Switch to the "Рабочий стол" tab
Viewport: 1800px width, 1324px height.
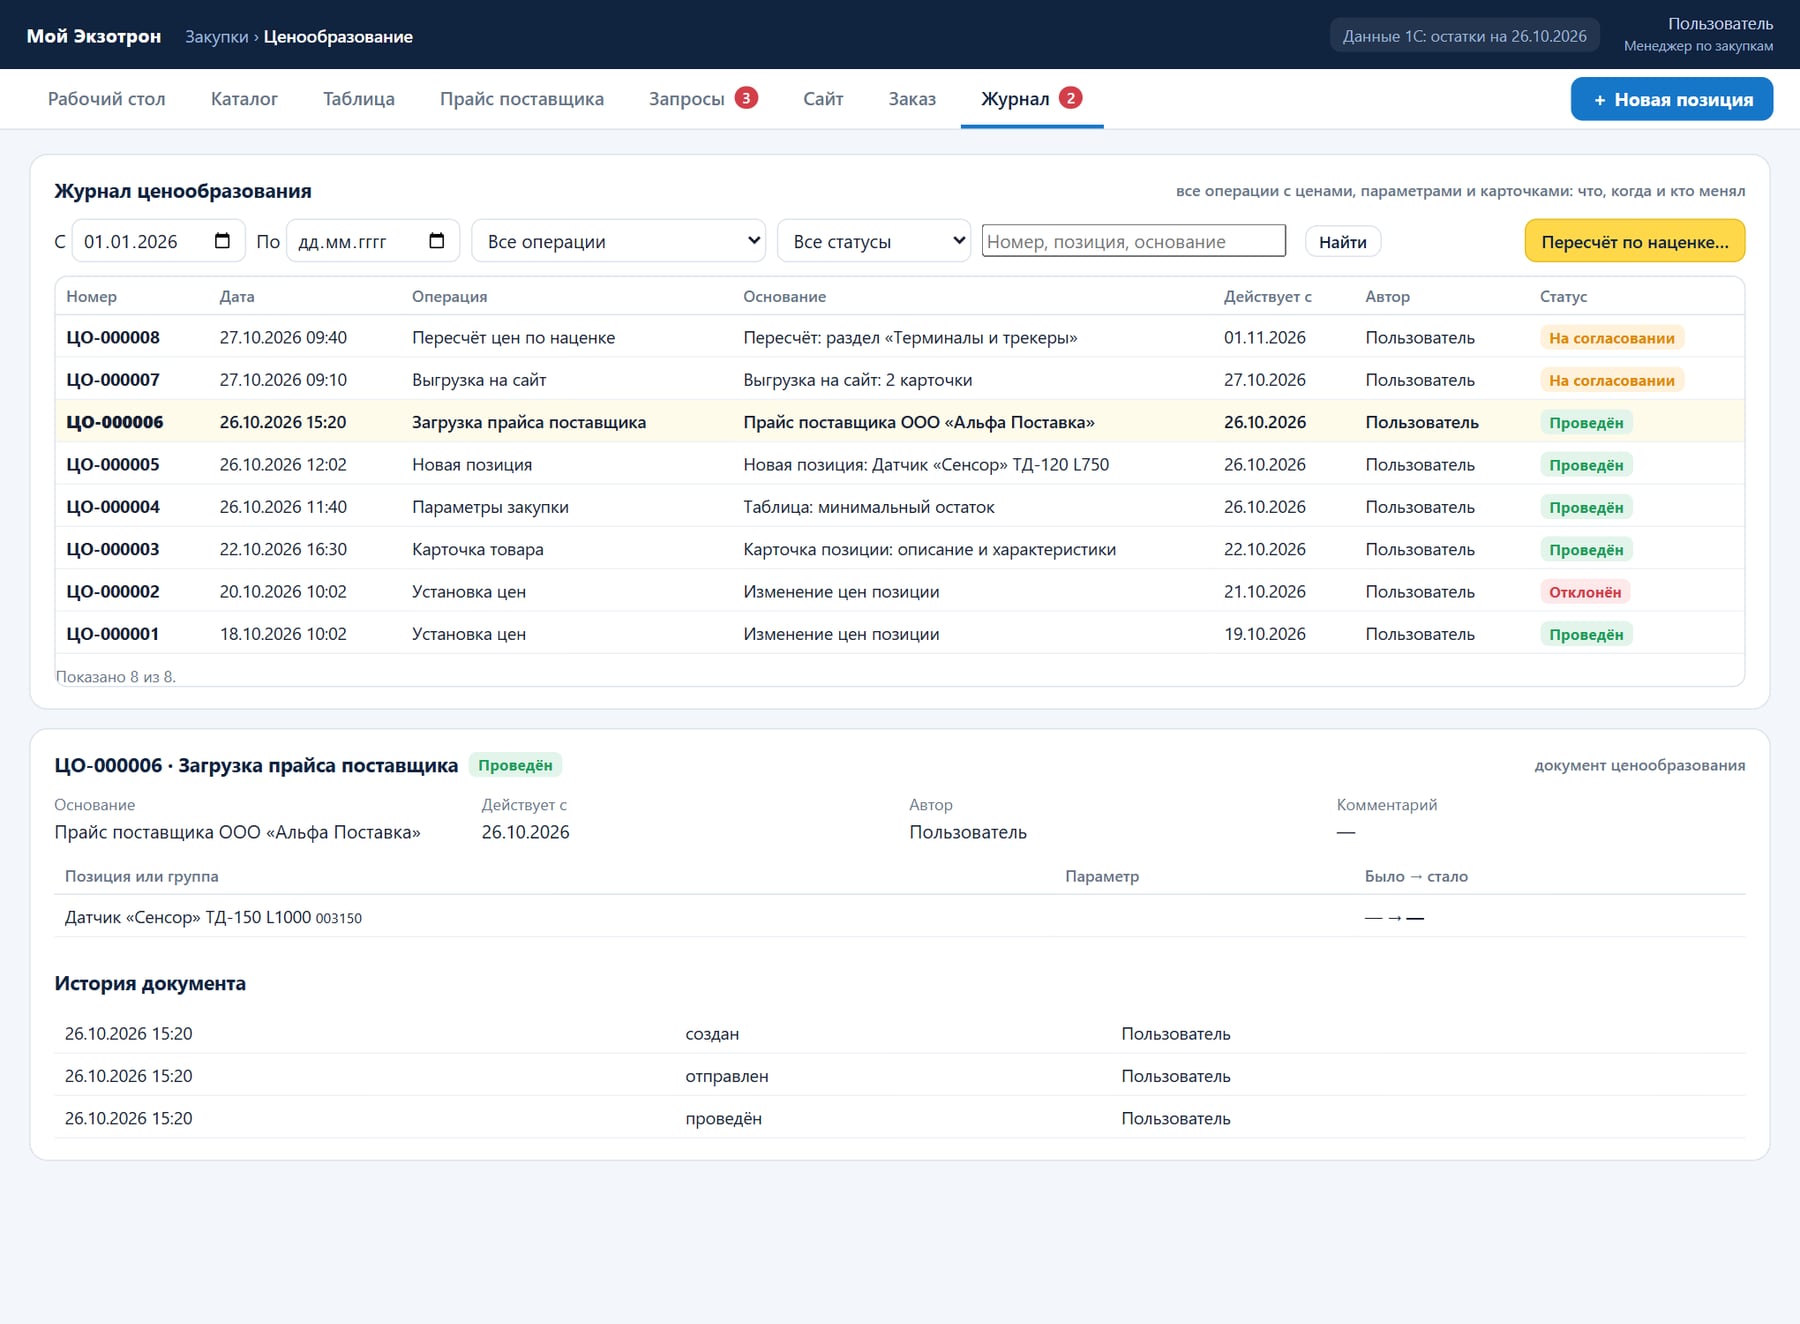coord(107,99)
